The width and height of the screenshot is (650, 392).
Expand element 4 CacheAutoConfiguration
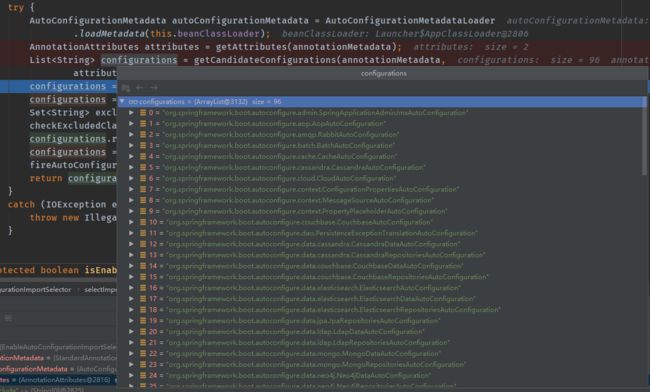click(131, 157)
